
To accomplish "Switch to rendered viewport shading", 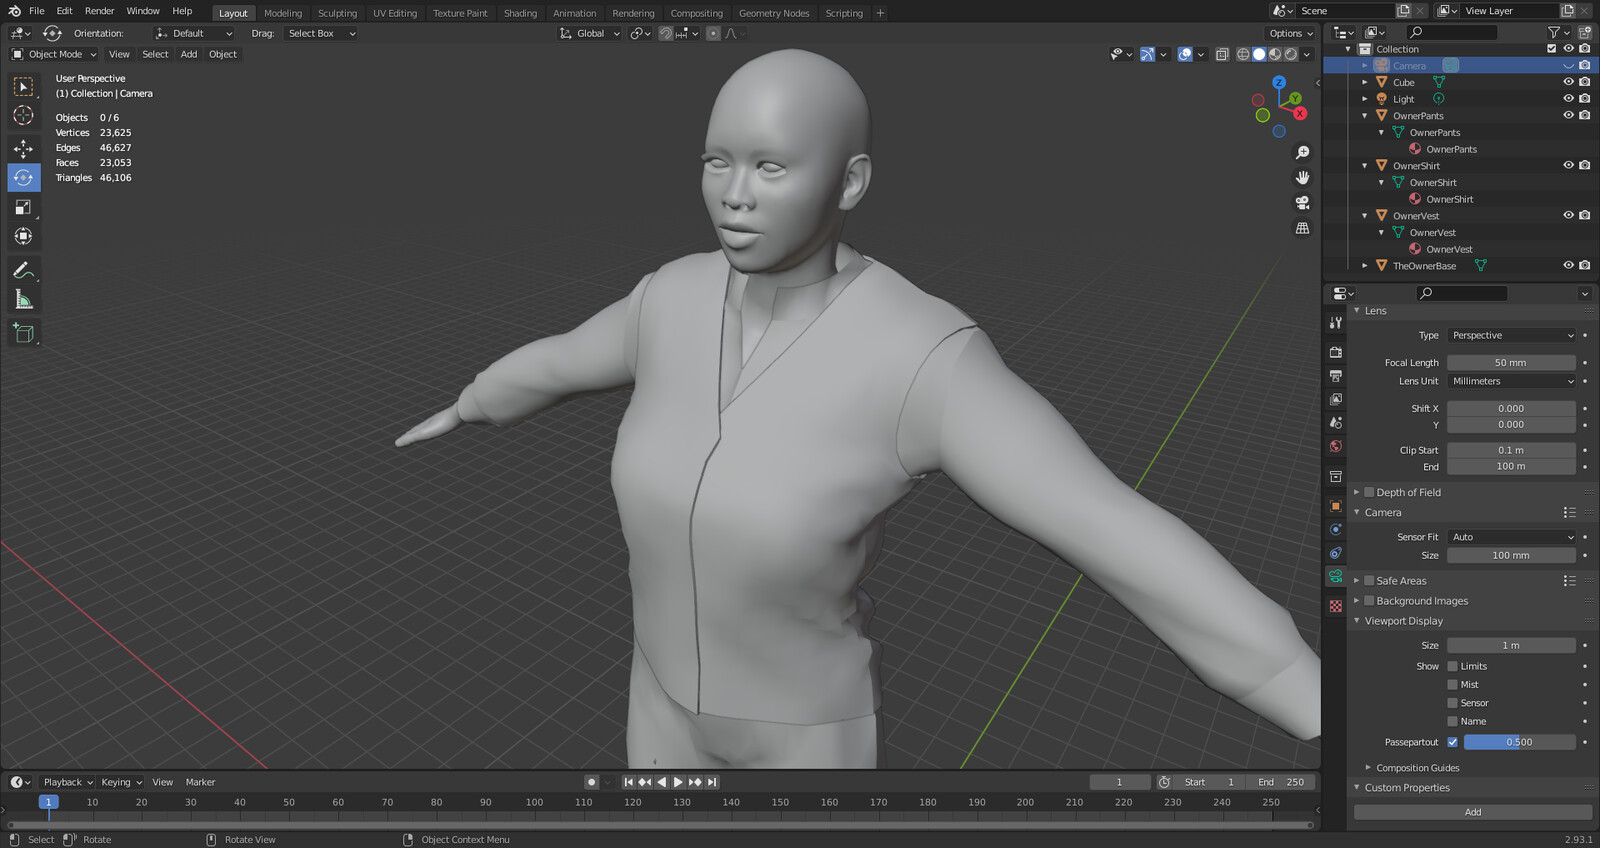I will [x=1291, y=54].
